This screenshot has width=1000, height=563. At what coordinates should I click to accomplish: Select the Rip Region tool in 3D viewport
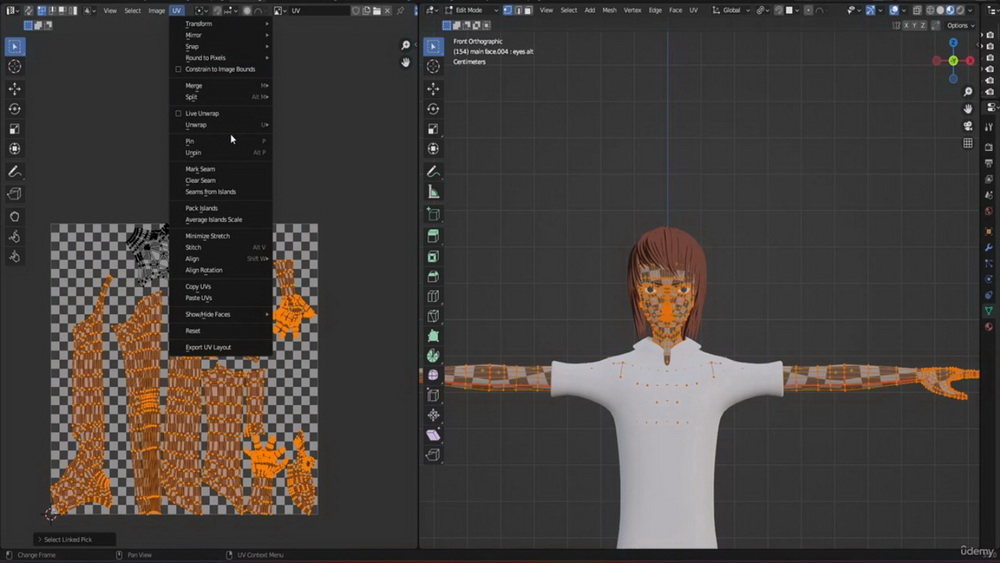[x=433, y=455]
